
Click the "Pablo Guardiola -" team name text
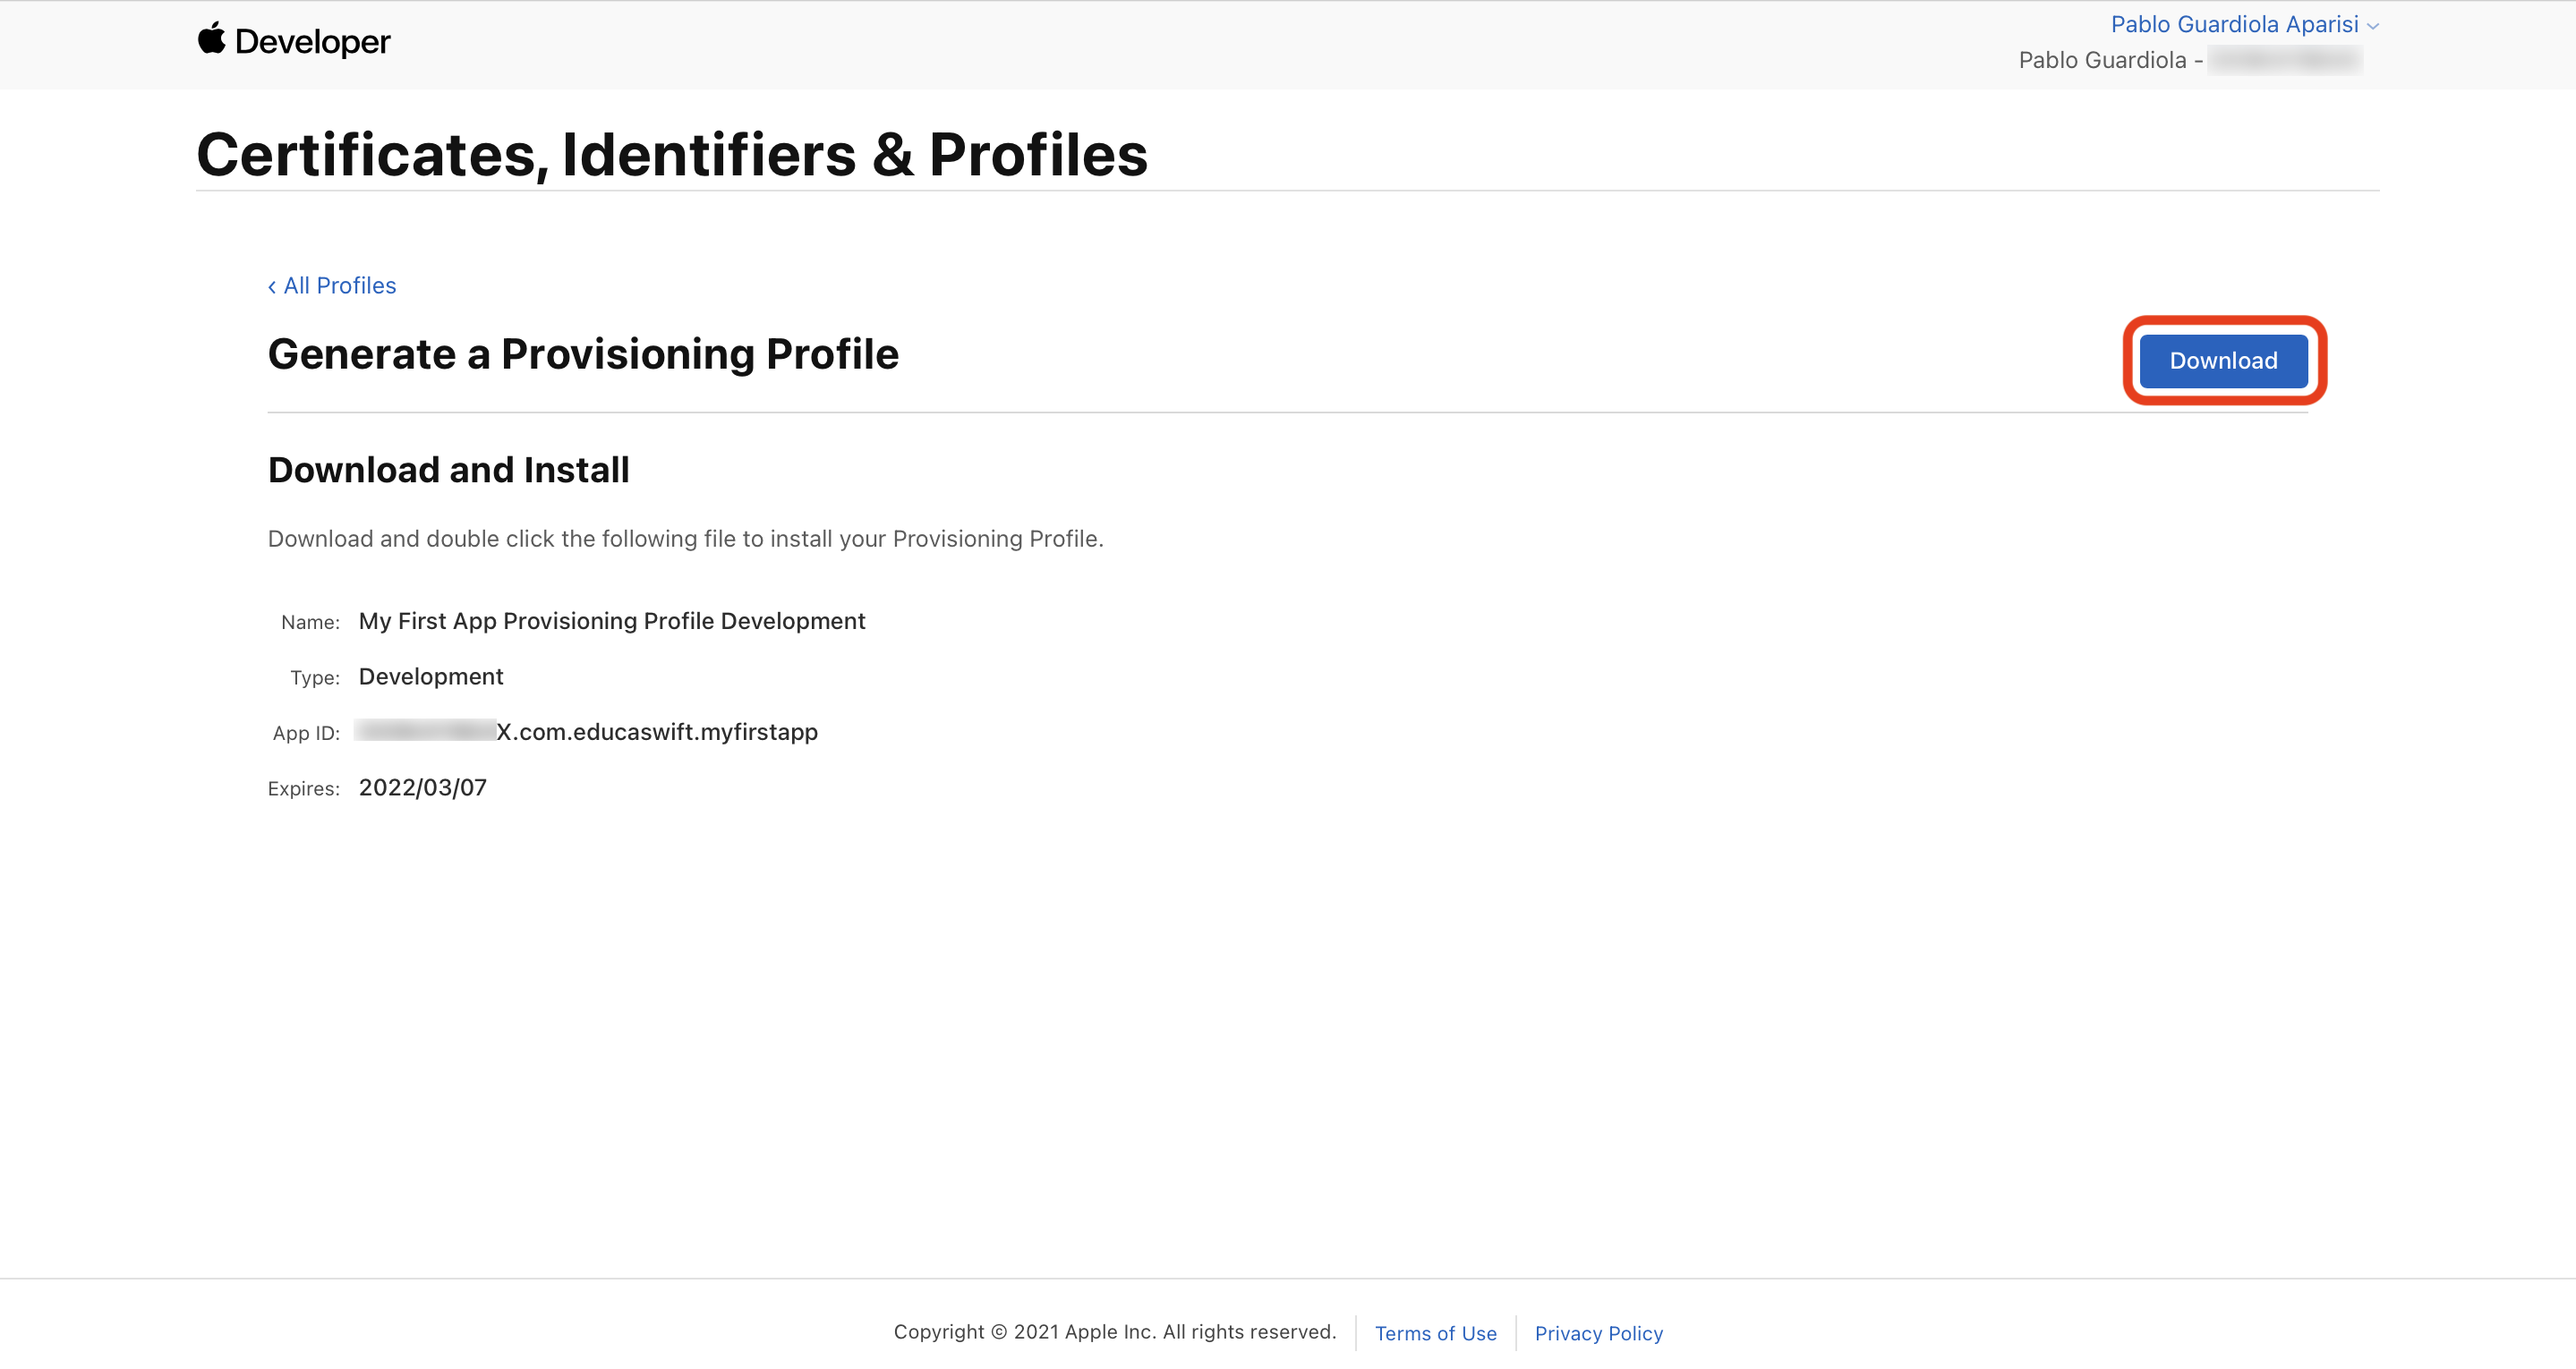2109,60
